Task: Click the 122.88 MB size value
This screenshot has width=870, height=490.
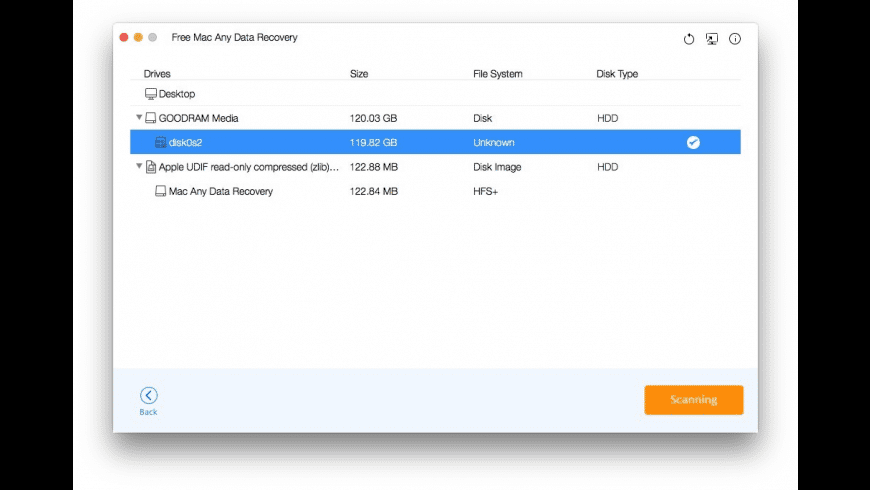Action: click(373, 167)
